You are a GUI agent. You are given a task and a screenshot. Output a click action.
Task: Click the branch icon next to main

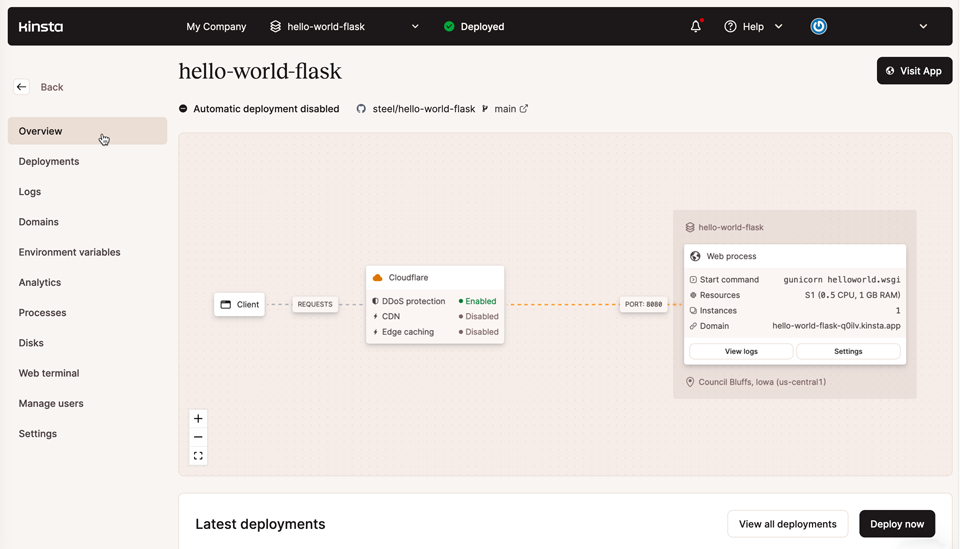click(485, 109)
